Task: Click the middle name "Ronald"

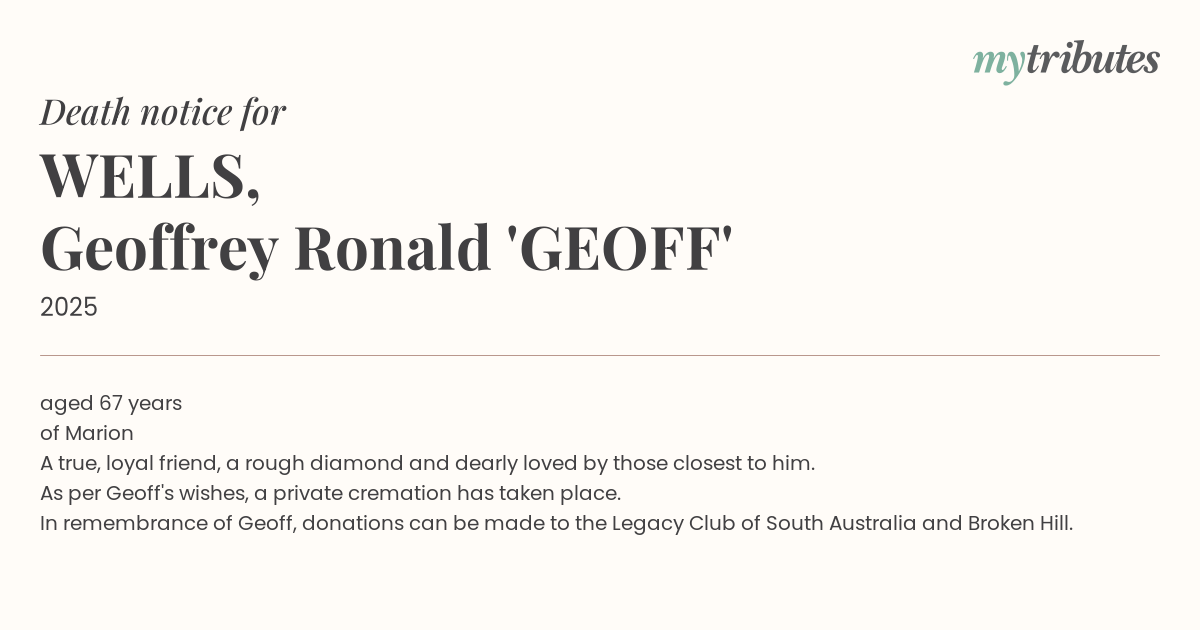Action: point(392,249)
